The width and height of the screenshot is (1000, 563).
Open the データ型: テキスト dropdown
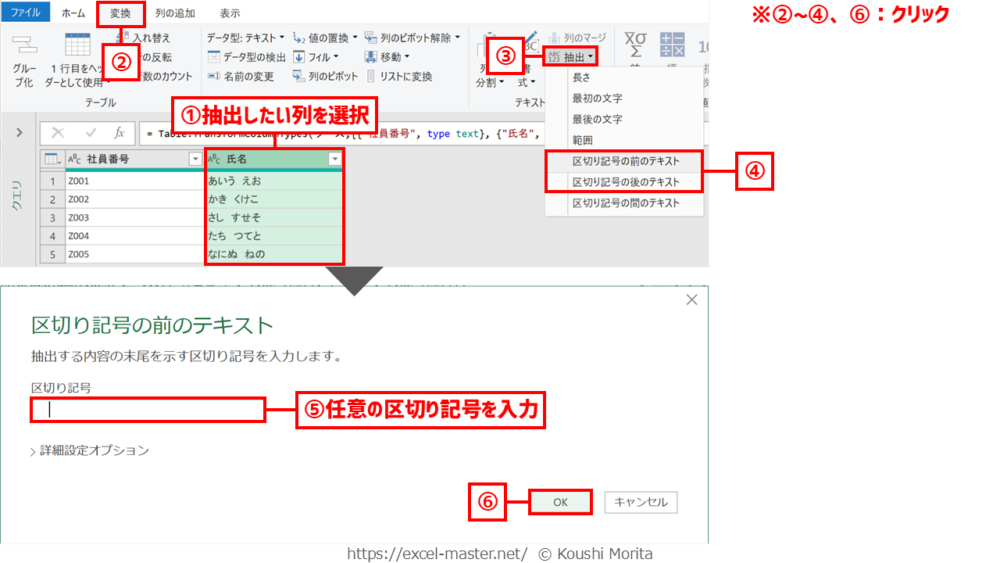click(246, 38)
